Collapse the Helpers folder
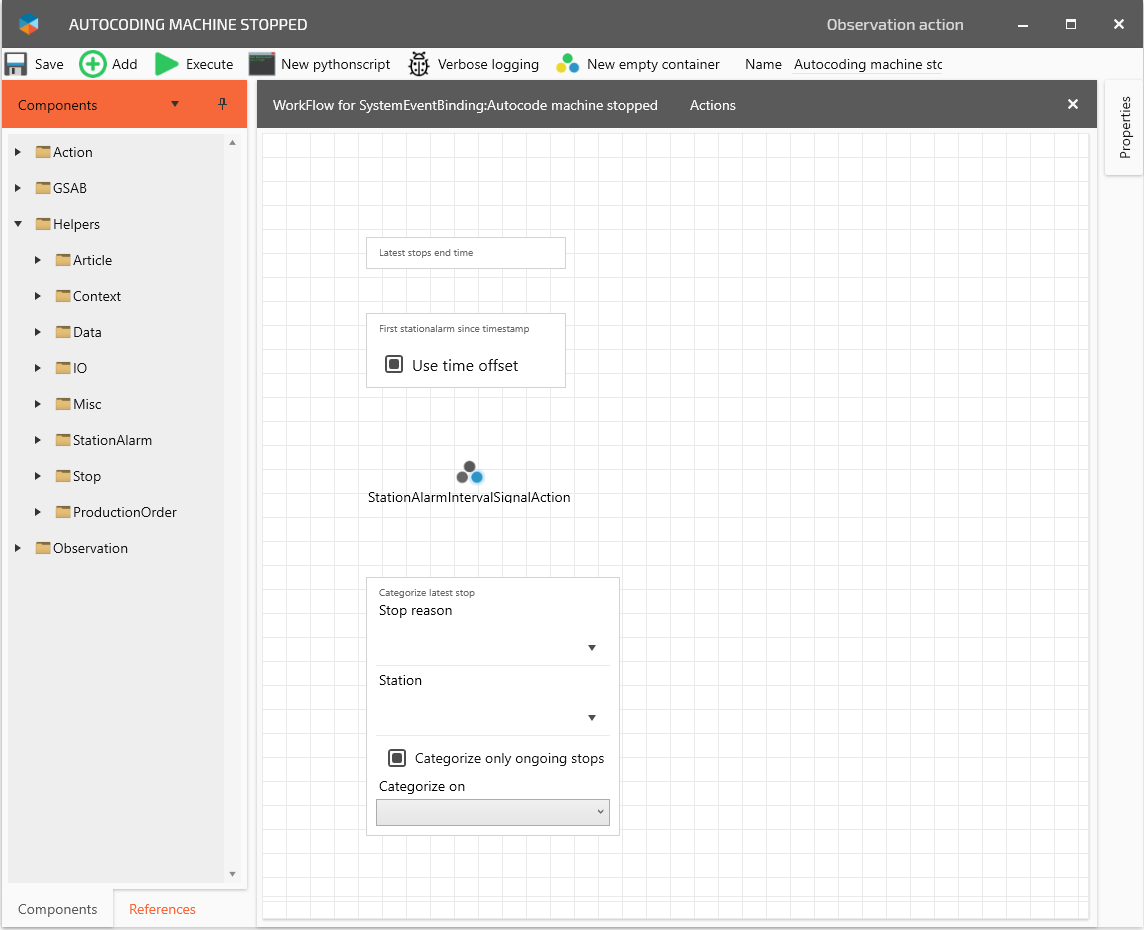The width and height of the screenshot is (1144, 930). [18, 224]
